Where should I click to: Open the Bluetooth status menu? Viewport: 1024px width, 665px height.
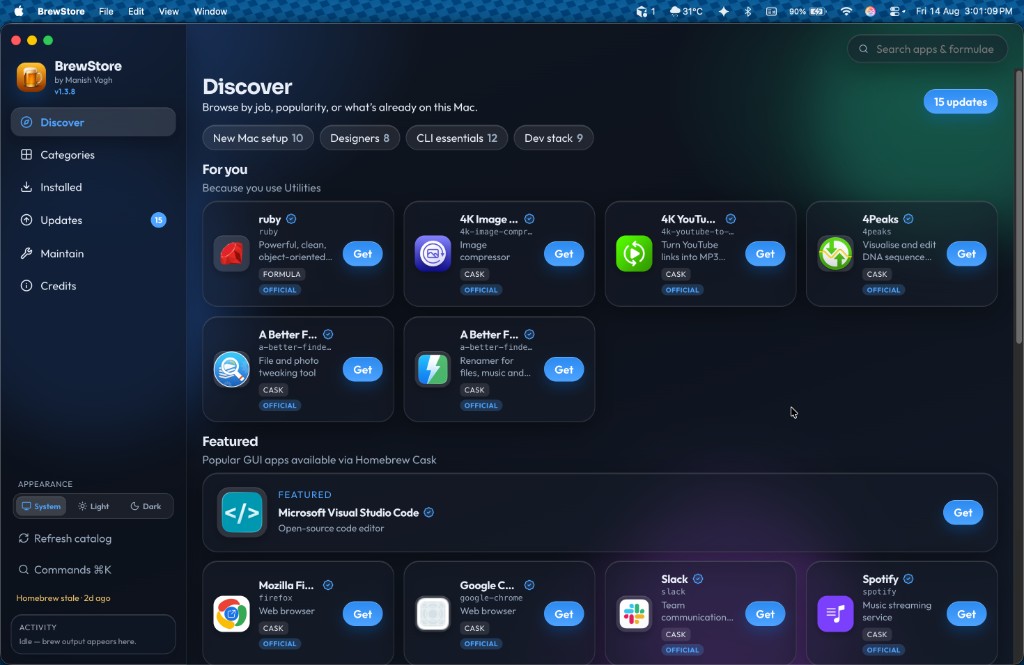(x=748, y=11)
